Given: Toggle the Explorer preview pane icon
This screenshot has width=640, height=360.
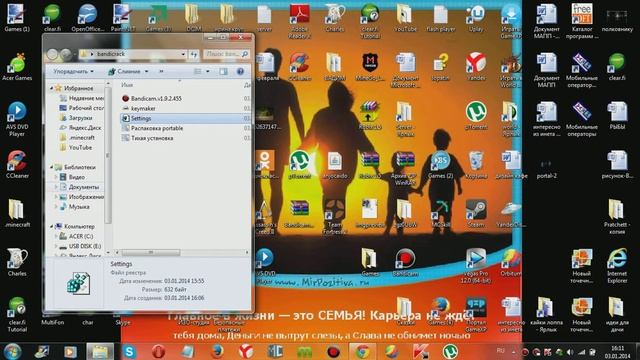Looking at the screenshot, I should (x=223, y=71).
